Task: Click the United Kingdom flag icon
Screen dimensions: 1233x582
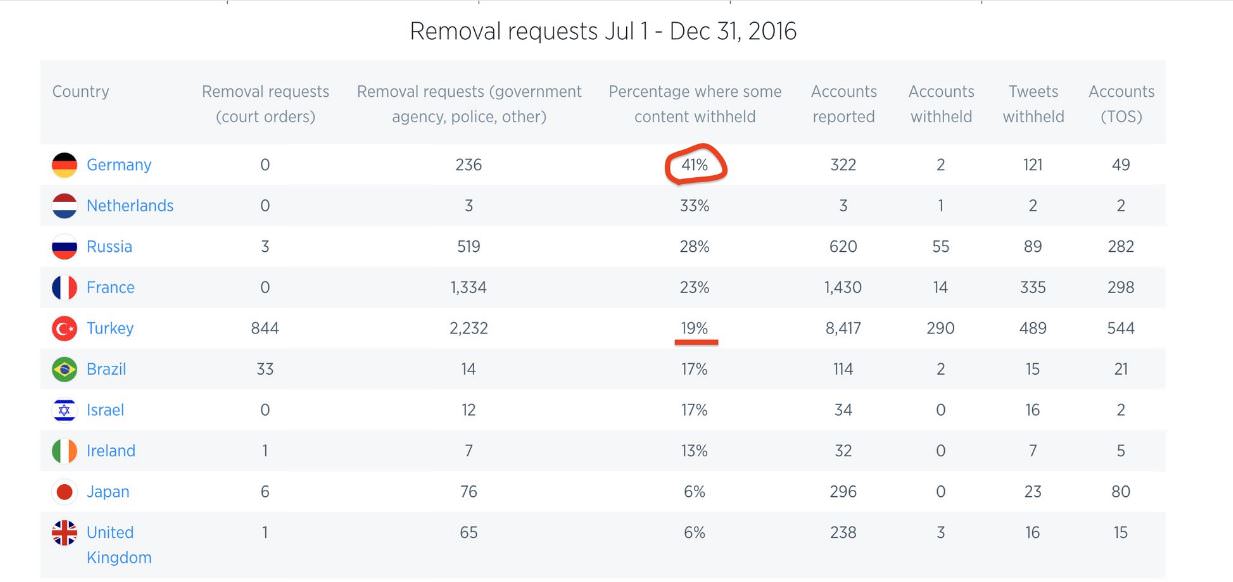Action: click(64, 533)
